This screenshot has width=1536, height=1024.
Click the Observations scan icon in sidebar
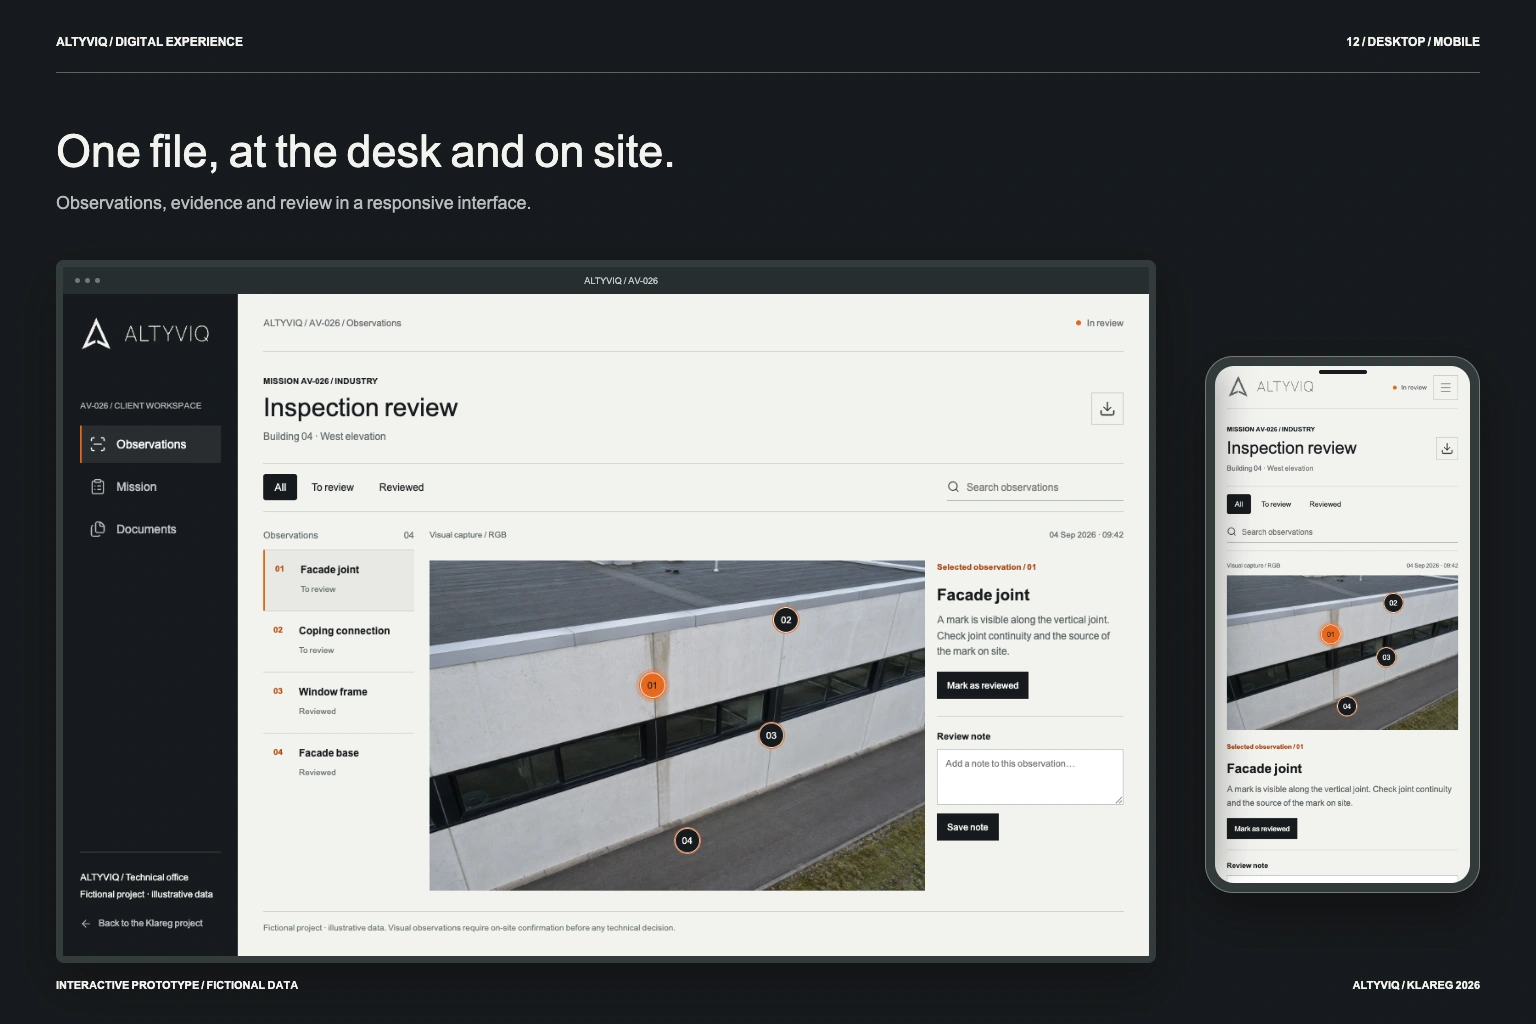click(x=98, y=444)
